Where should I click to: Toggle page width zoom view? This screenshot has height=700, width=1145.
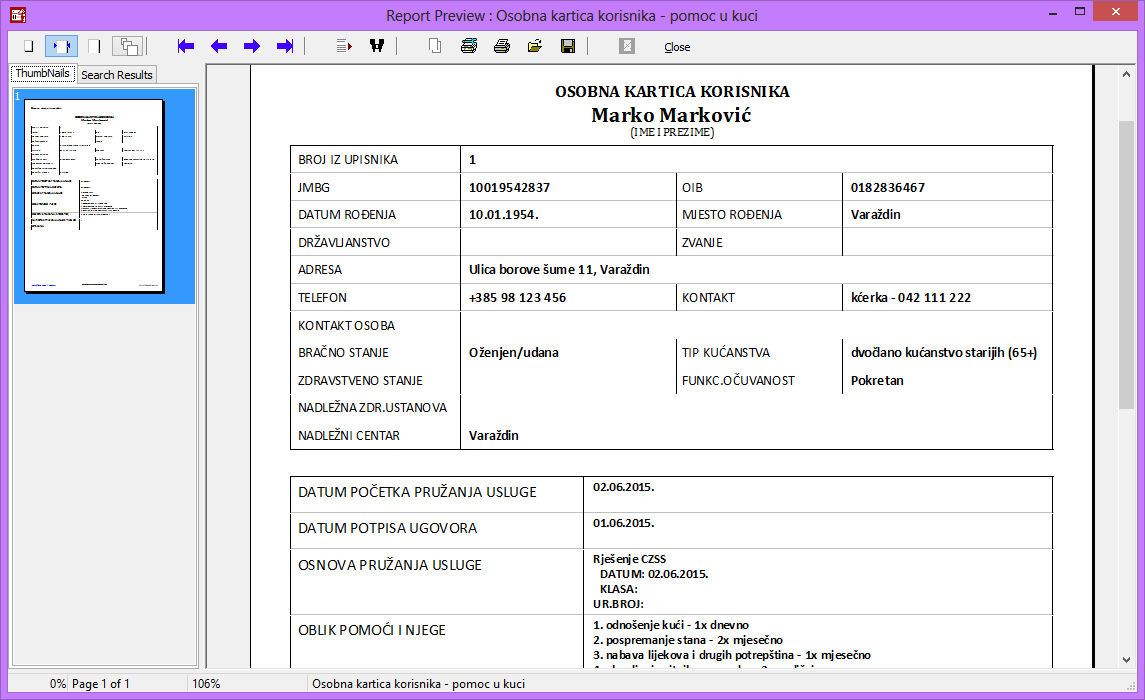(62, 46)
